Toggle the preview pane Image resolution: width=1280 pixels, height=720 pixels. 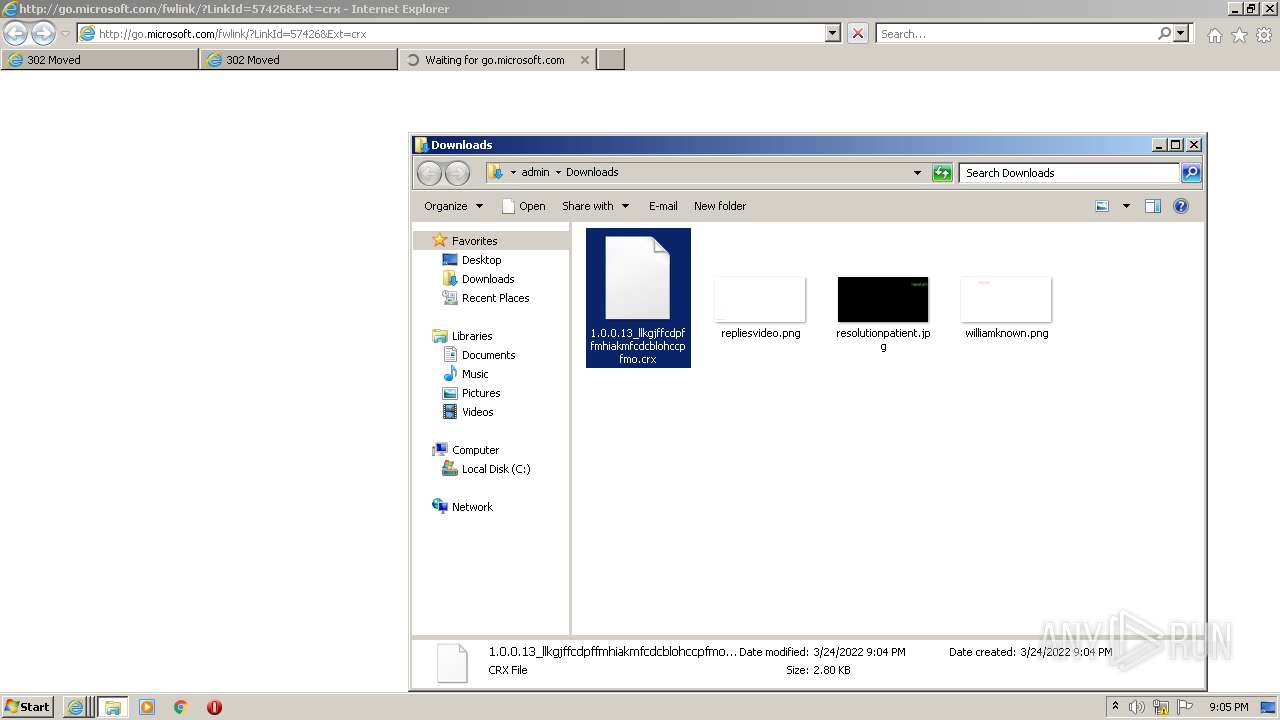pyautogui.click(x=1152, y=206)
